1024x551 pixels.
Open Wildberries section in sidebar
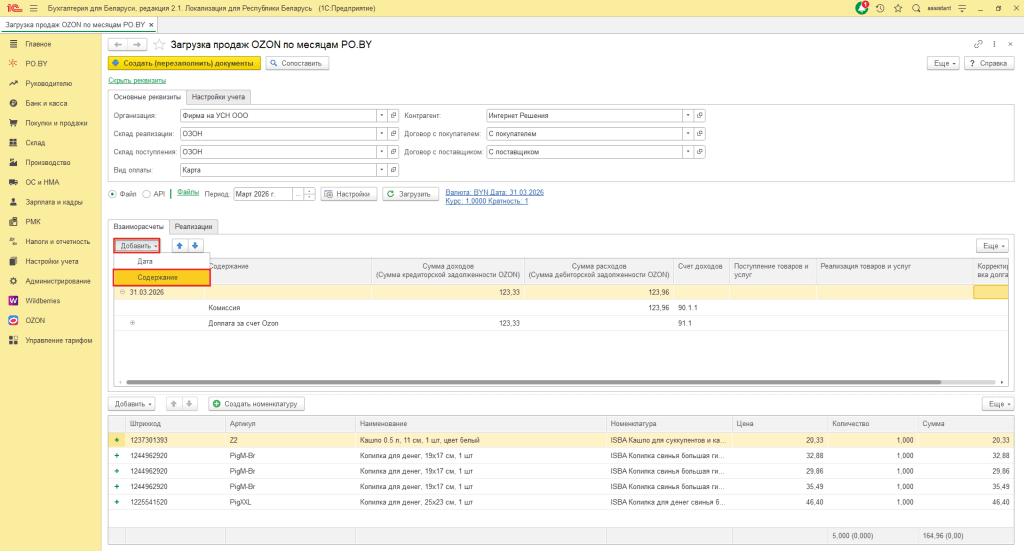(x=42, y=301)
